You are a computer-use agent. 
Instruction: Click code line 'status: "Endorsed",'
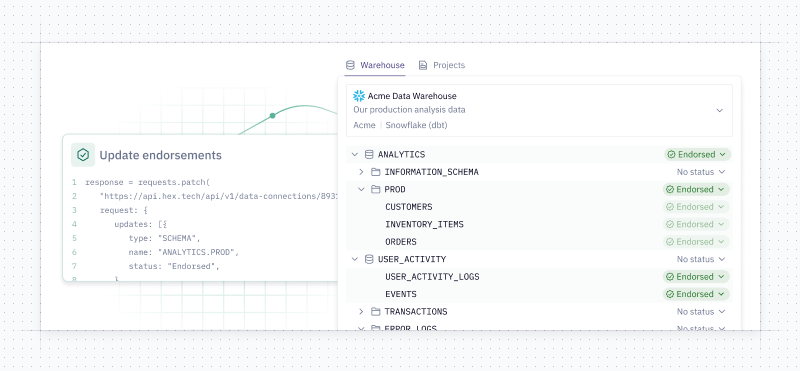point(174,266)
